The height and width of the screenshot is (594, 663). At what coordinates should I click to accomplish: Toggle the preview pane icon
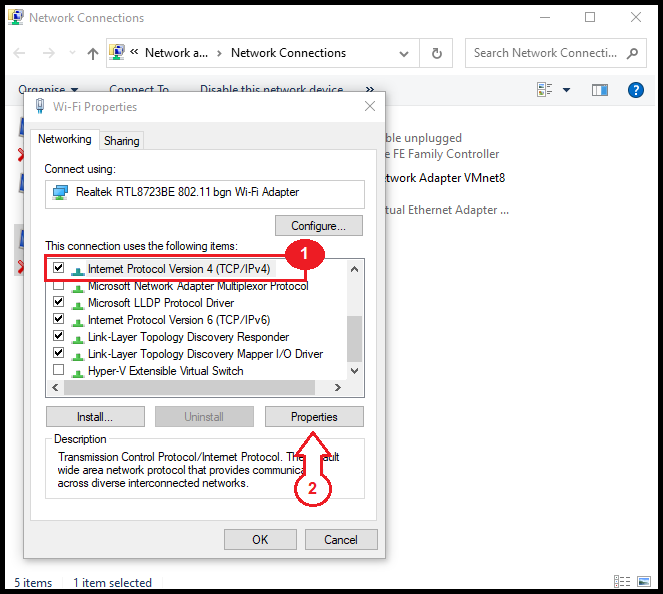(x=600, y=90)
